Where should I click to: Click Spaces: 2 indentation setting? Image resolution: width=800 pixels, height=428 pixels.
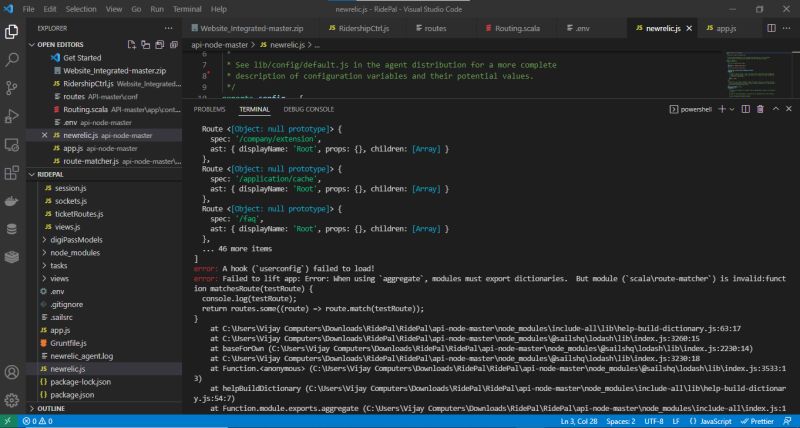[620, 421]
